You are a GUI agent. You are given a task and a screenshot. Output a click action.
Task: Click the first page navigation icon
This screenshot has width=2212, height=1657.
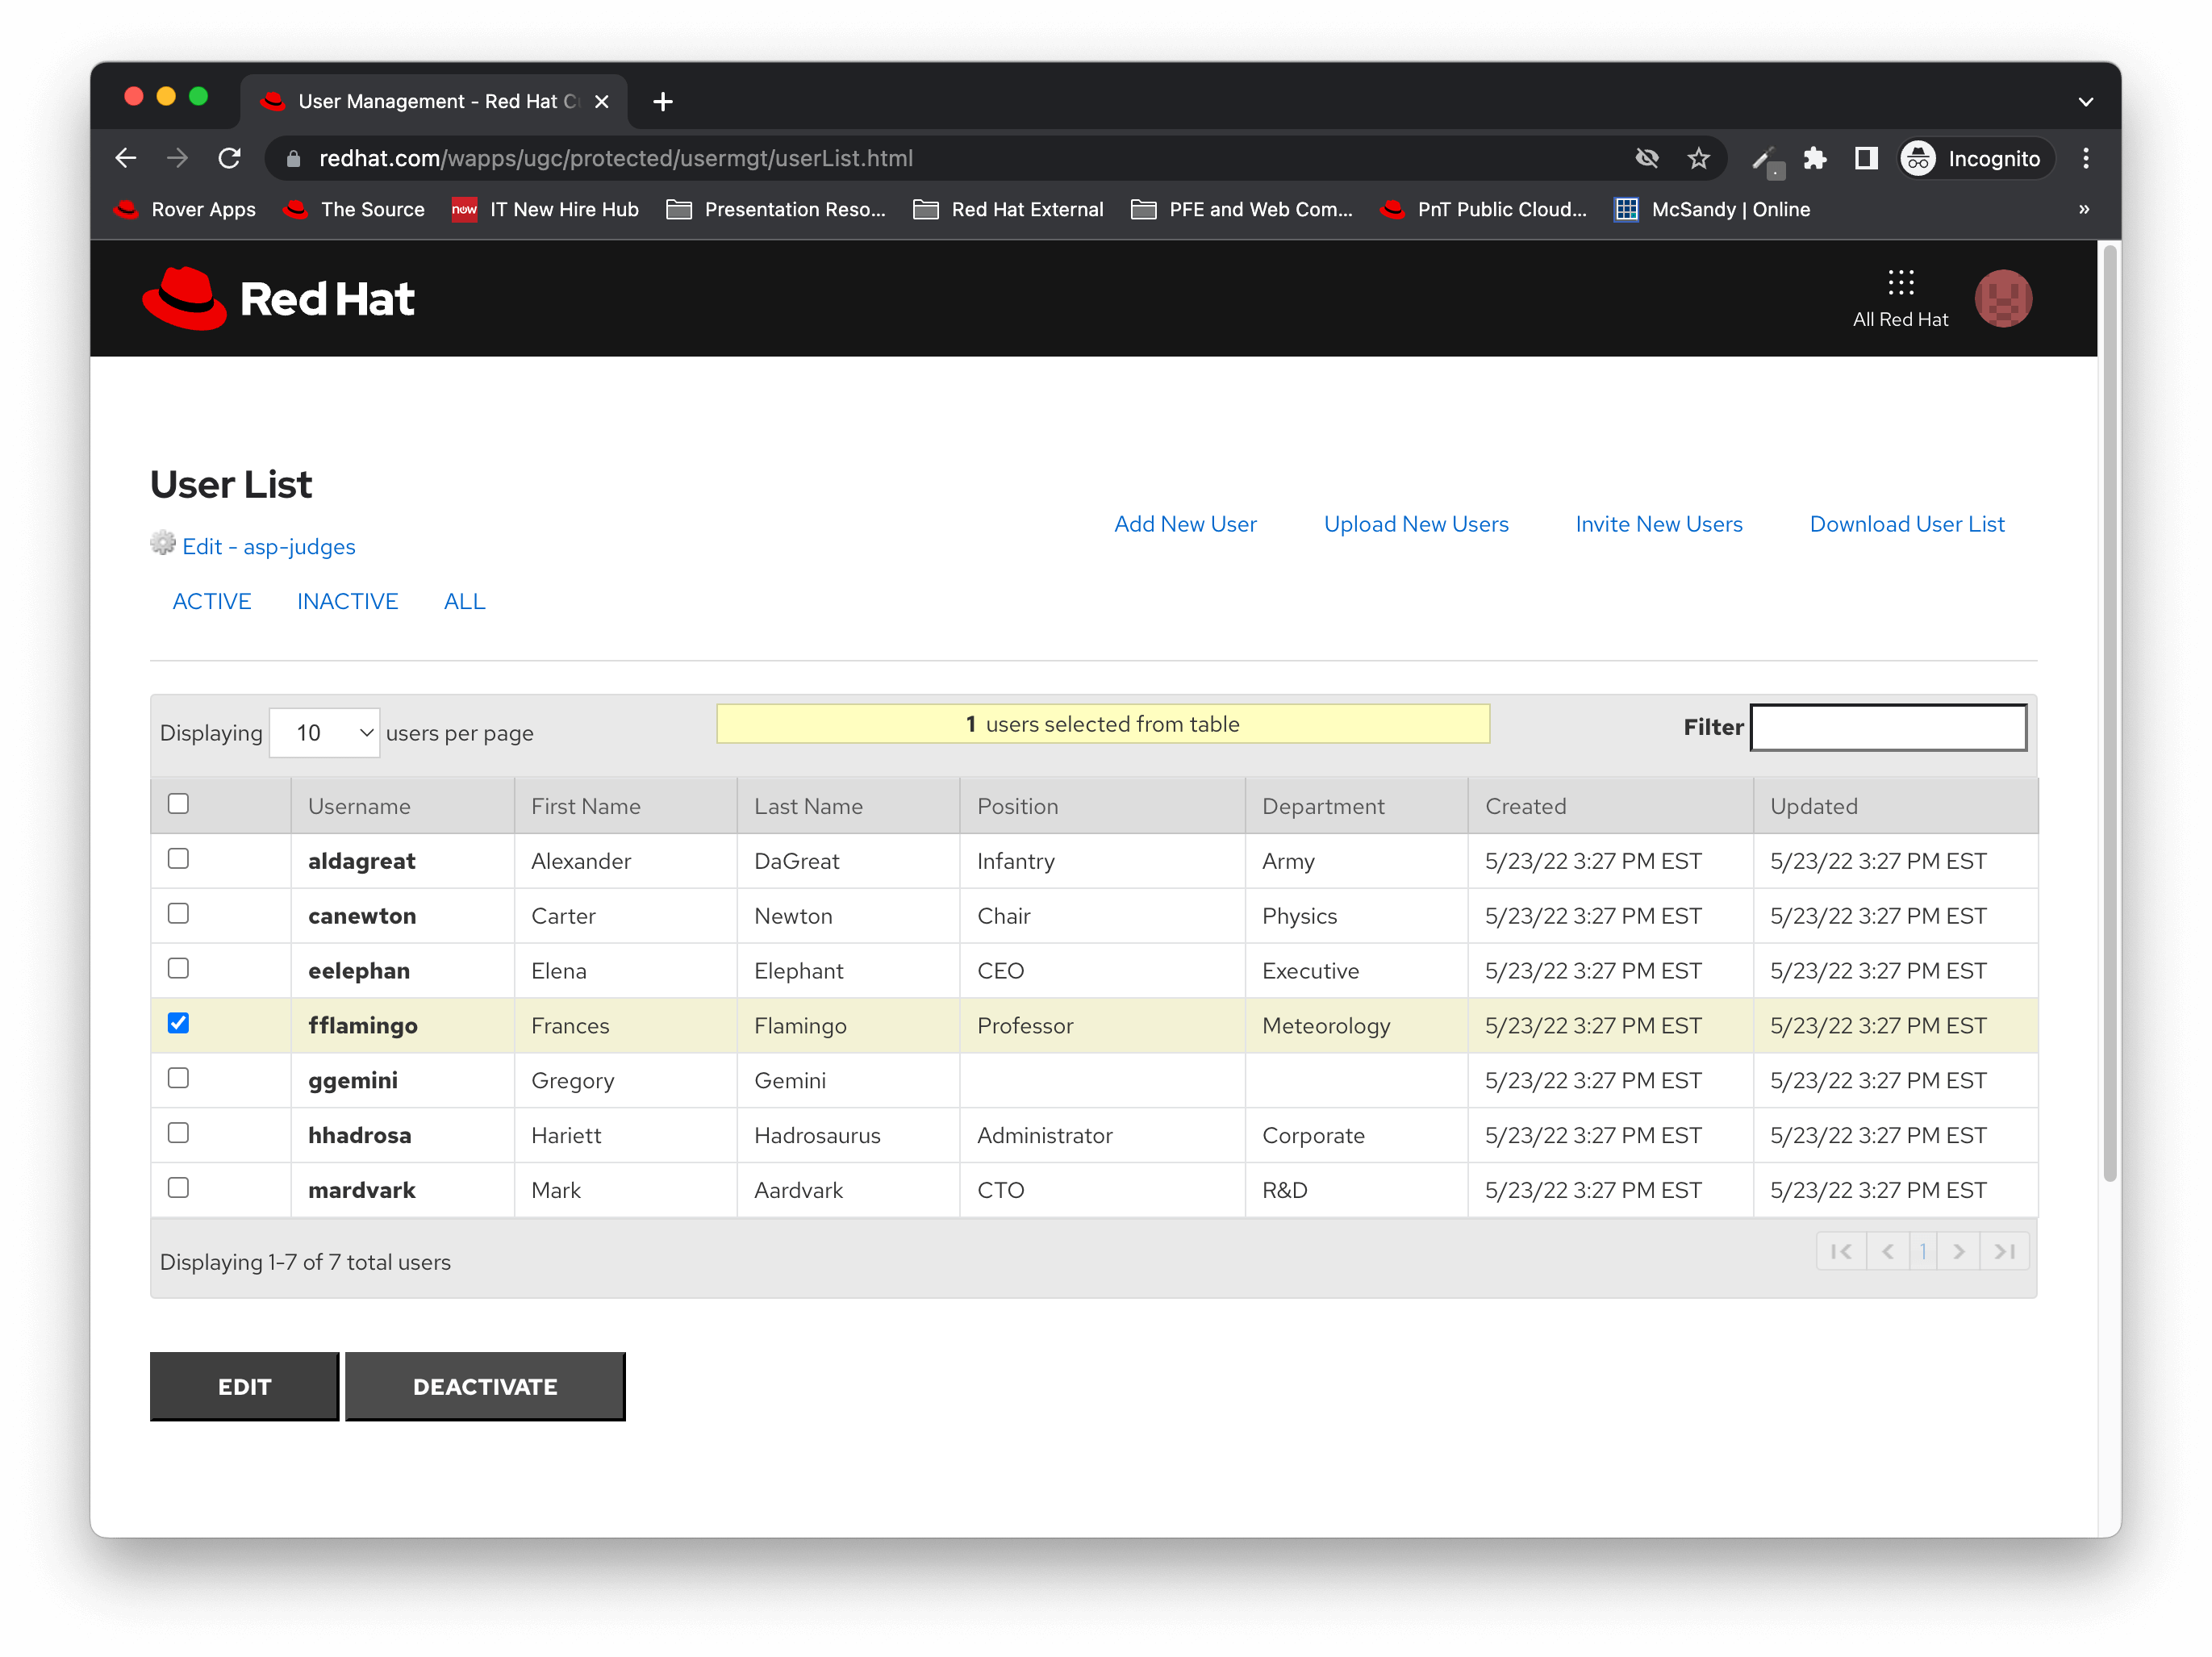[x=1841, y=1251]
